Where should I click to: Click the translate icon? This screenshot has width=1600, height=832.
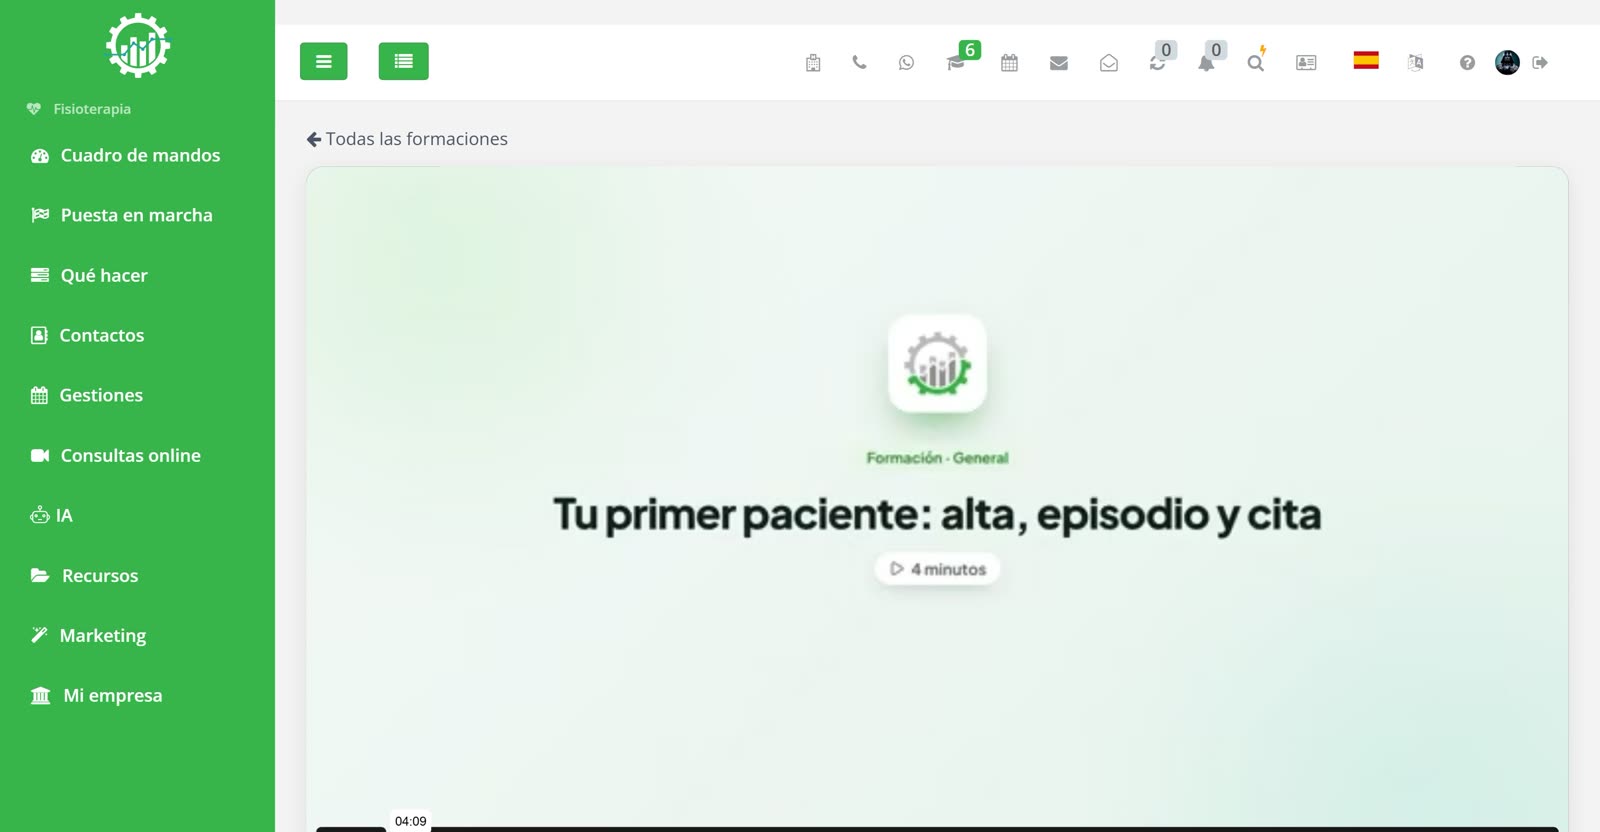1415,62
